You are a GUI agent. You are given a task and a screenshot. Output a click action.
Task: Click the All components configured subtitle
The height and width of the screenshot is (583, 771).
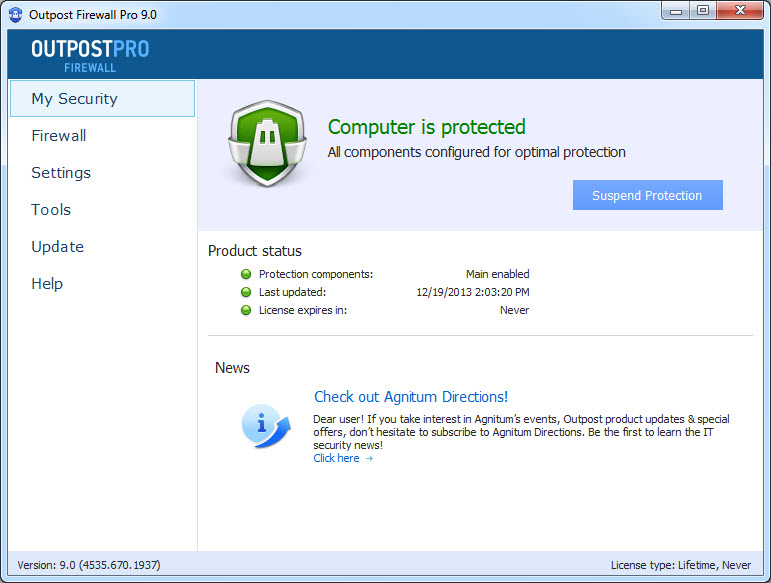tap(476, 152)
